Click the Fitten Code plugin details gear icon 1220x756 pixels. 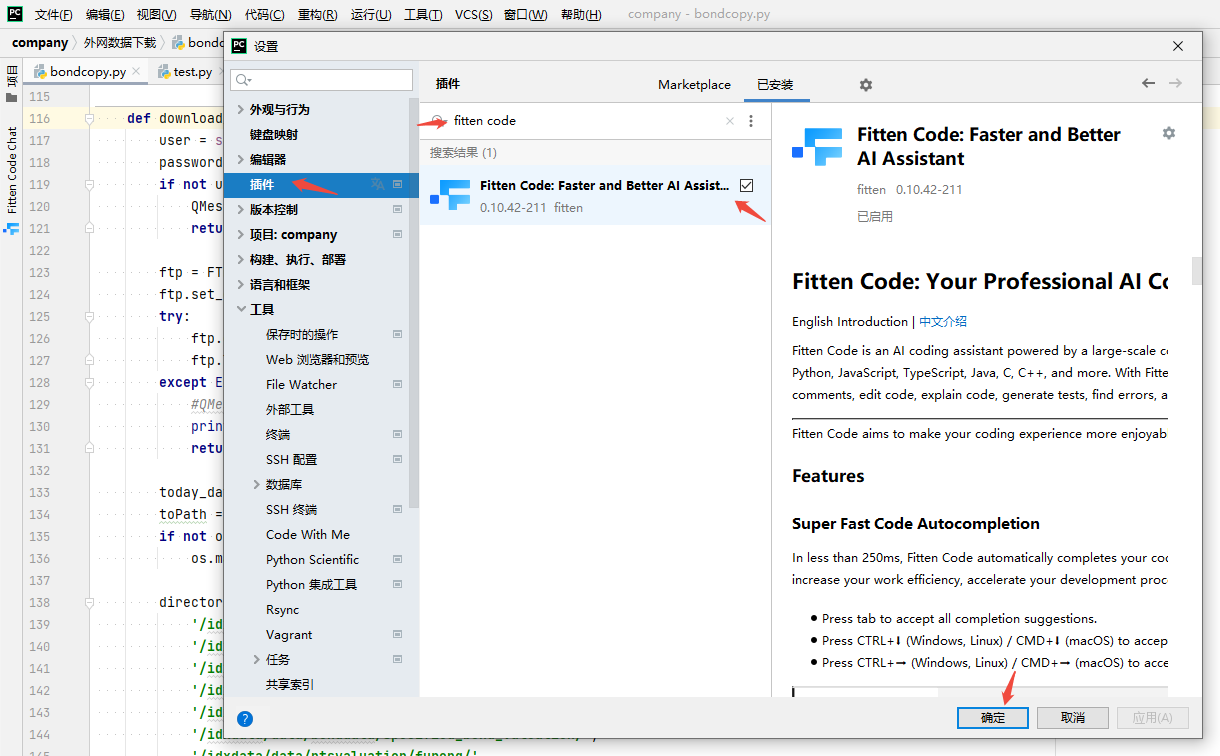pyautogui.click(x=1169, y=133)
